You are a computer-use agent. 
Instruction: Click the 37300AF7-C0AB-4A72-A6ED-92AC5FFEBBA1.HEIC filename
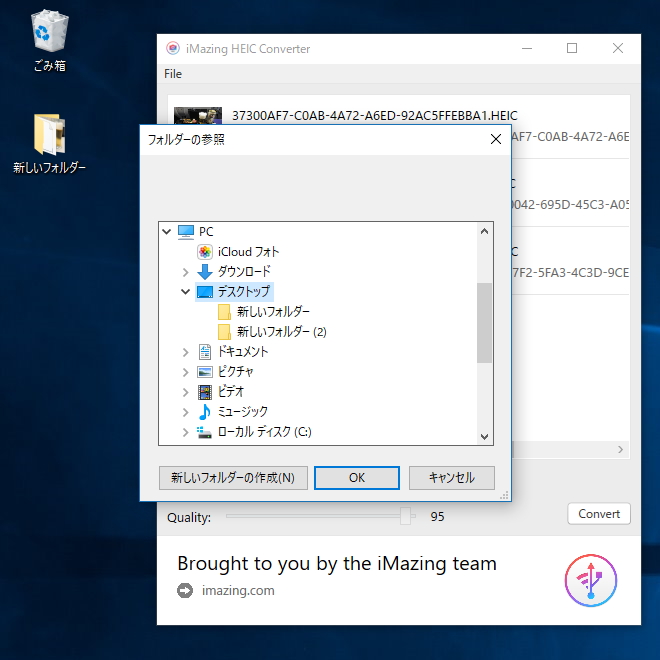coord(375,115)
